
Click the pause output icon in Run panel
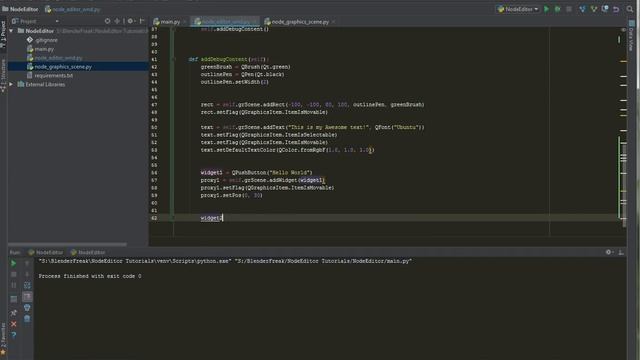(13, 285)
